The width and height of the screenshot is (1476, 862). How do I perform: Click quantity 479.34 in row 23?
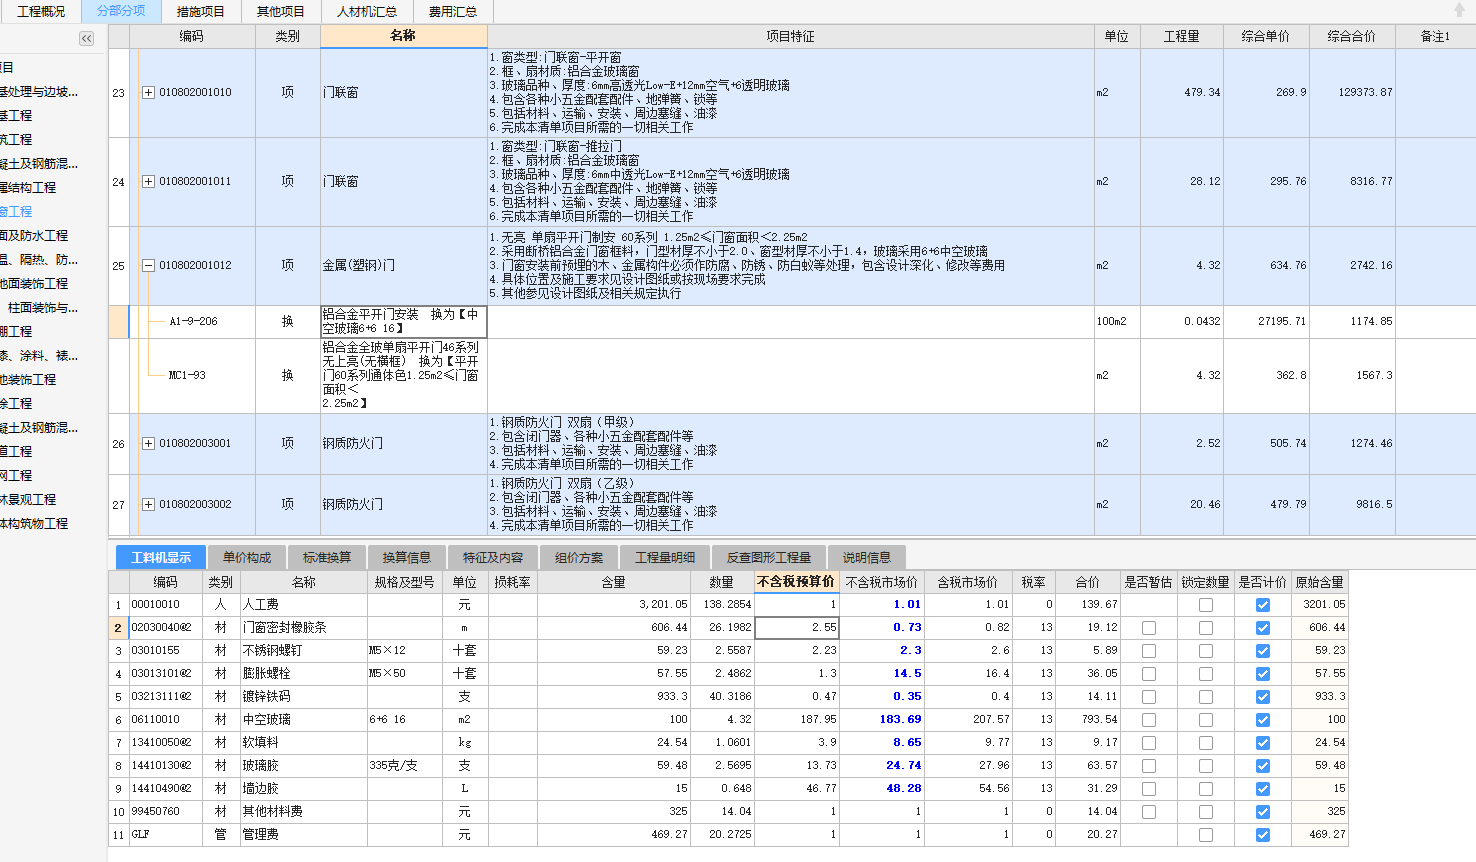pos(1181,93)
